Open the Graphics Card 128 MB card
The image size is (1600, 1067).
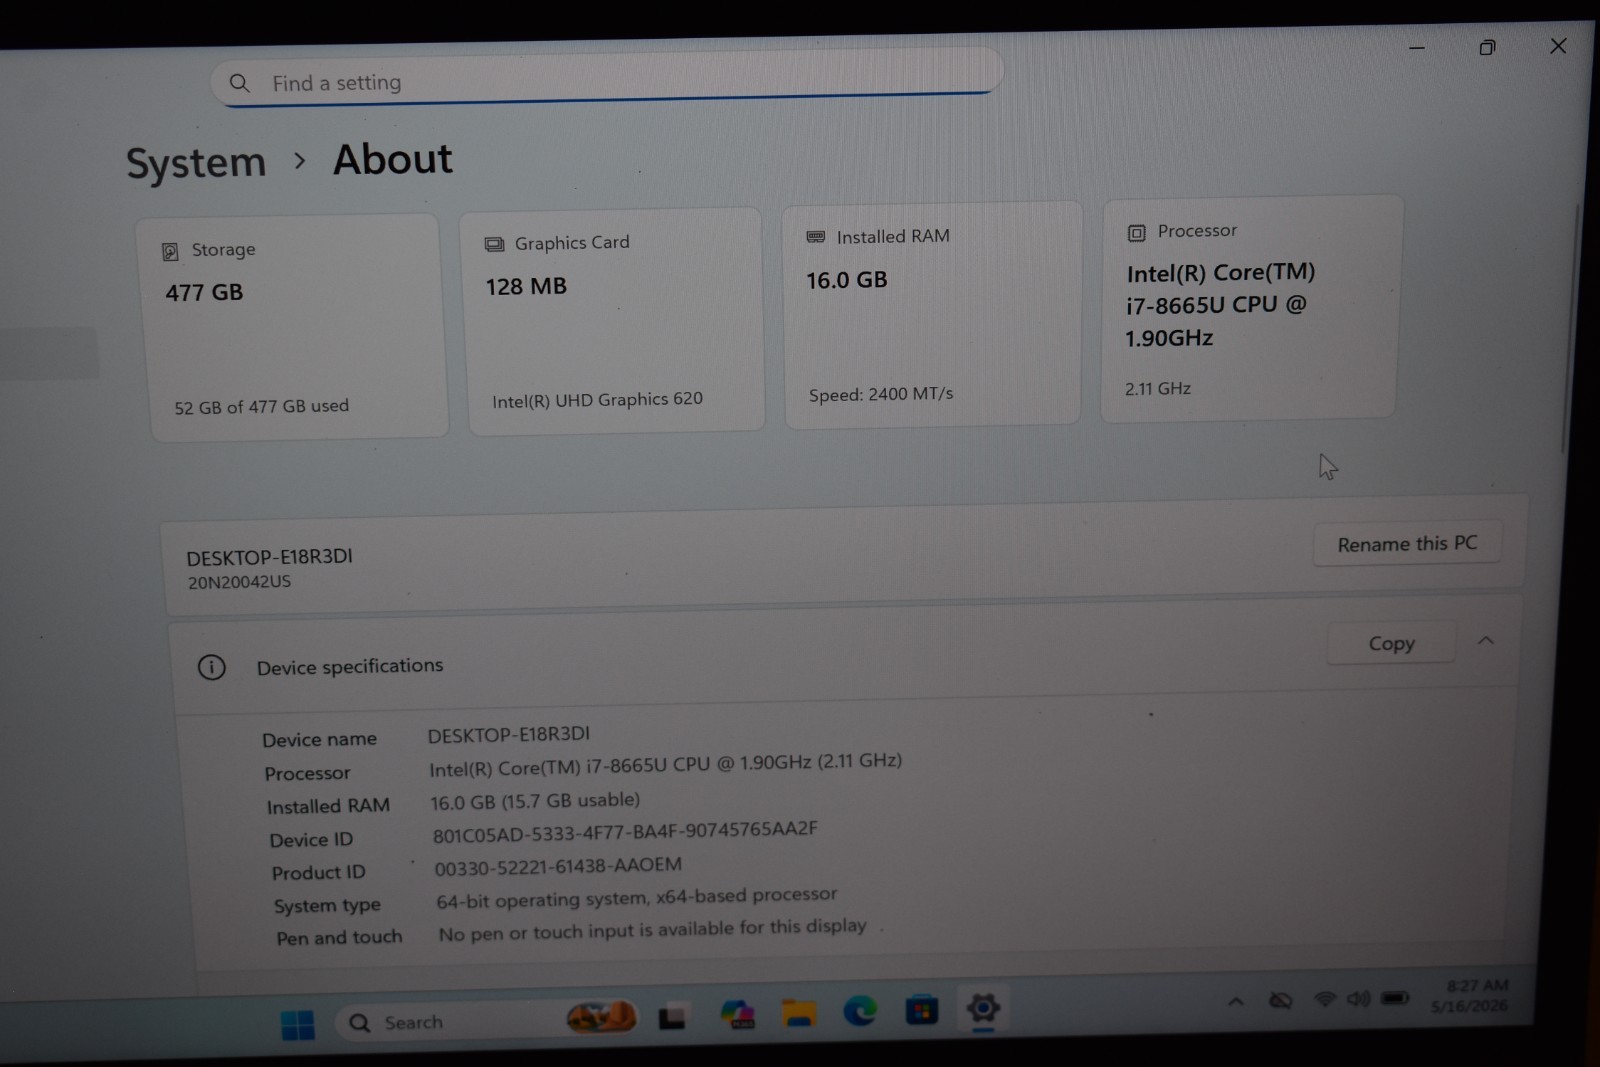tap(612, 320)
